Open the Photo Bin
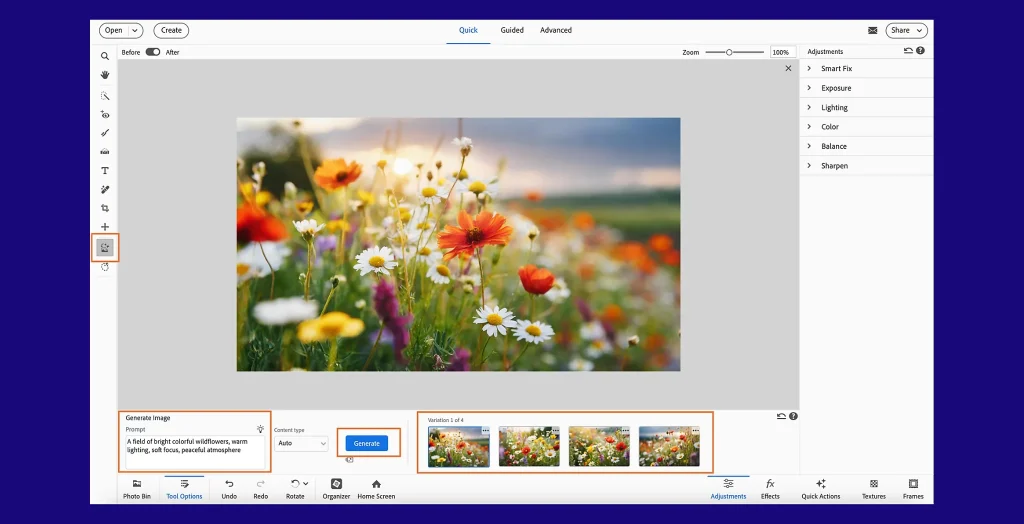 pos(136,489)
